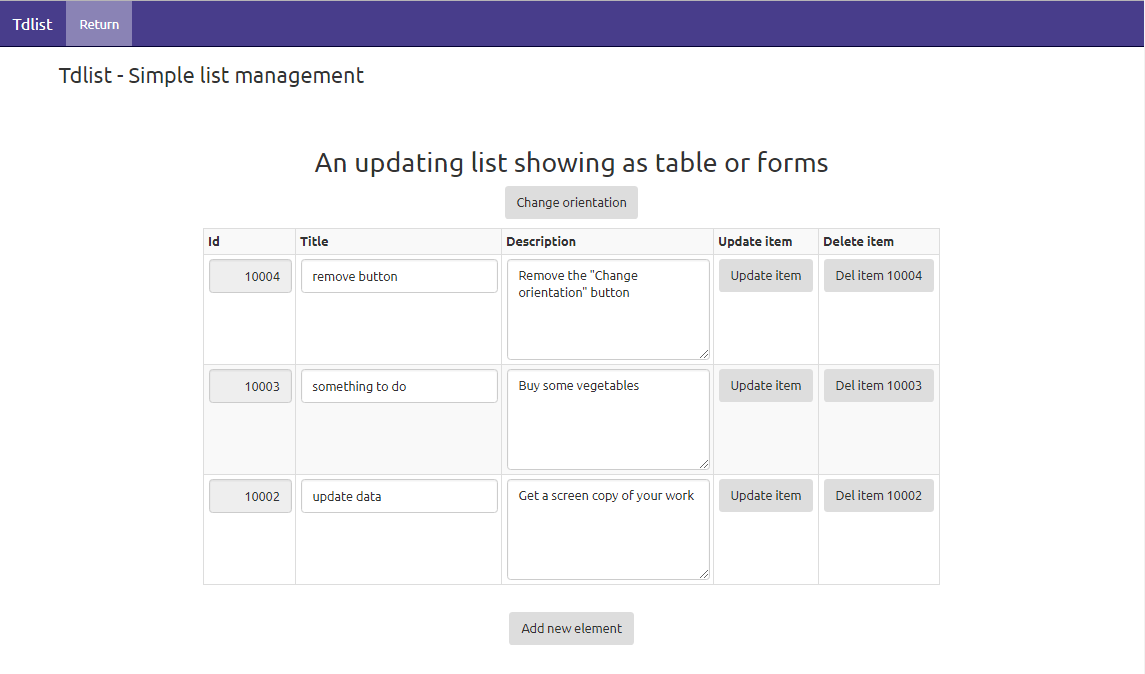Delete item 10003
This screenshot has width=1145, height=674.
click(878, 386)
